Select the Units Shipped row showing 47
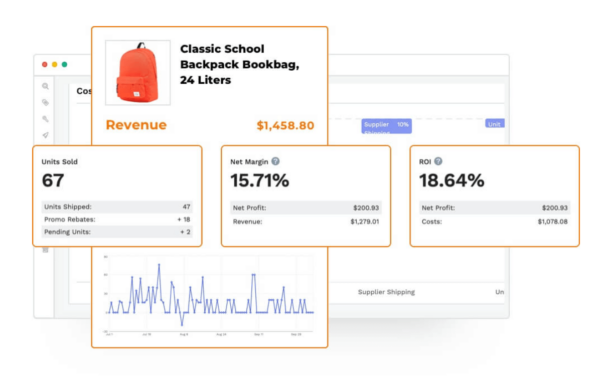This screenshot has width=600, height=388. click(x=117, y=207)
